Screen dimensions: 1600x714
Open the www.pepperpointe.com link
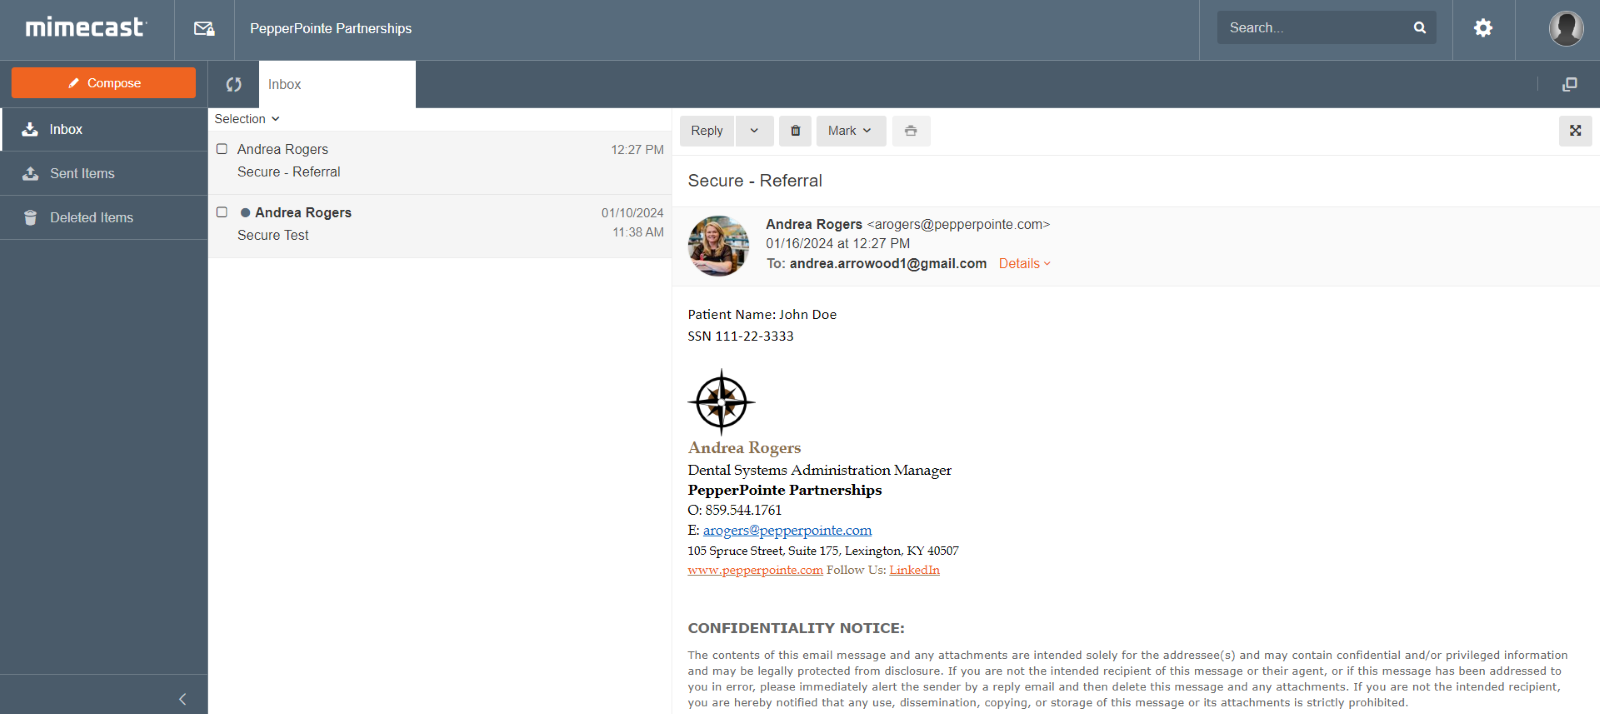(x=755, y=570)
